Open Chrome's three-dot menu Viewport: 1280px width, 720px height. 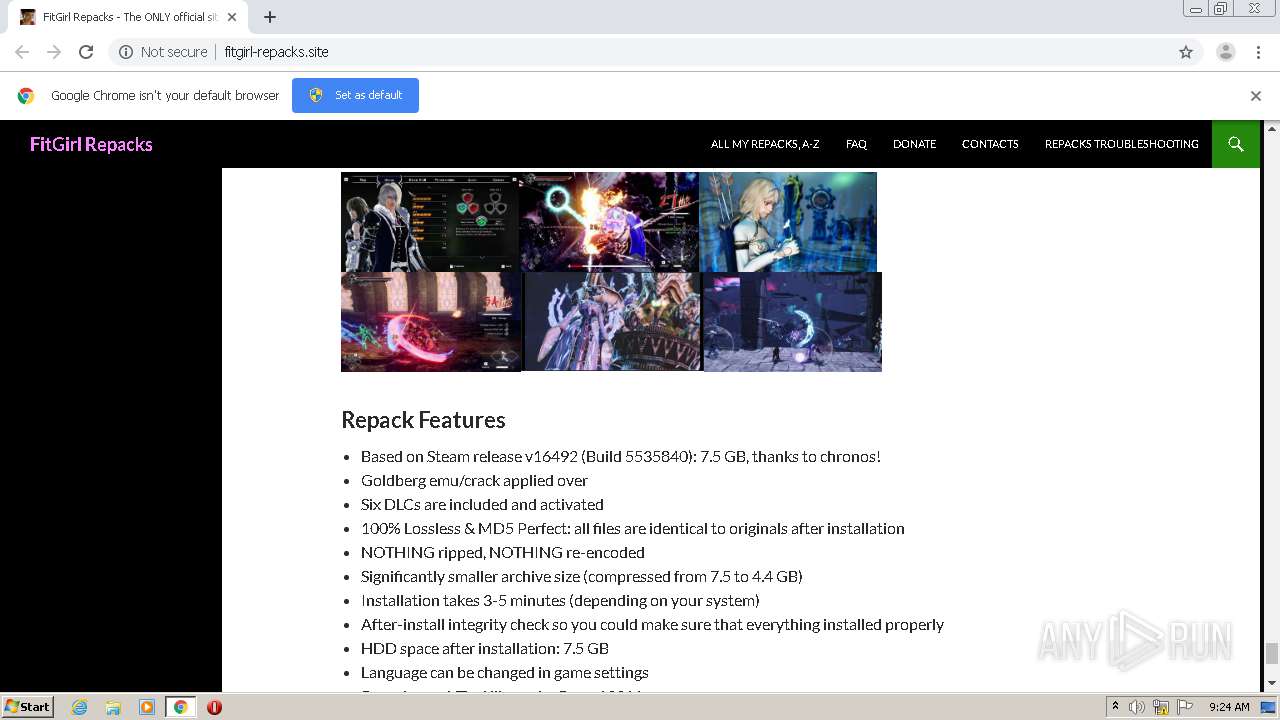(x=1259, y=52)
